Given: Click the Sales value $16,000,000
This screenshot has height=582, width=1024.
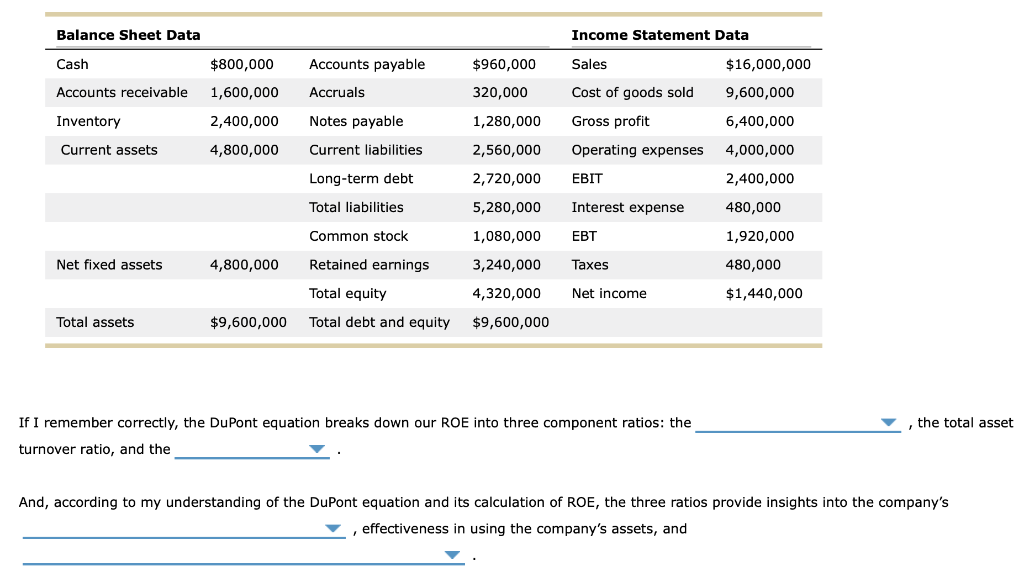Looking at the screenshot, I should click(x=768, y=64).
